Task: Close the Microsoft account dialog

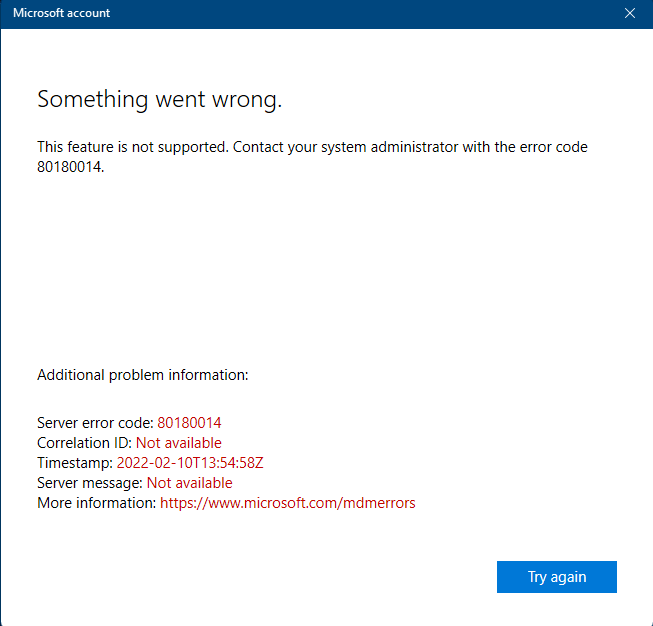Action: coord(630,13)
